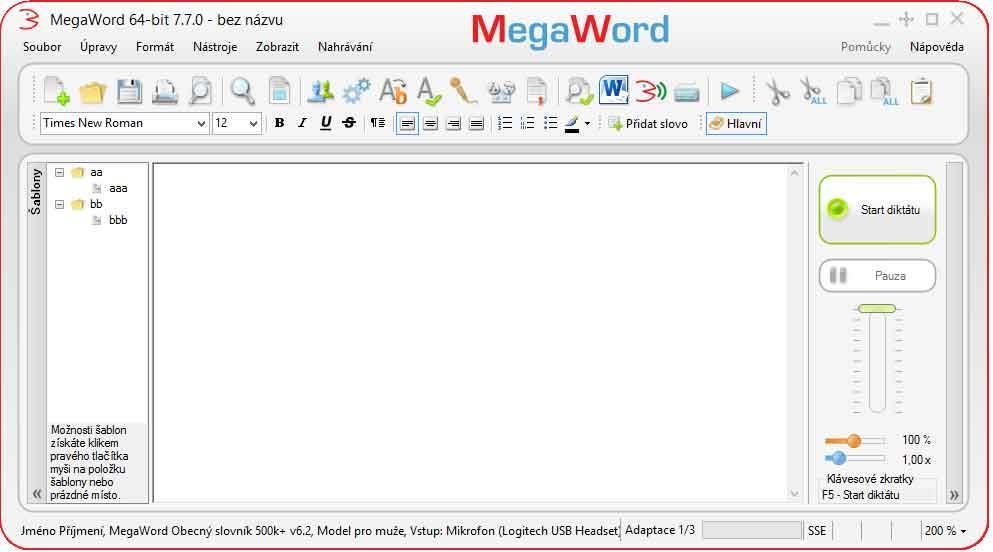
Task: Click the red MegaWord voice icon with sound waves
Action: point(650,92)
